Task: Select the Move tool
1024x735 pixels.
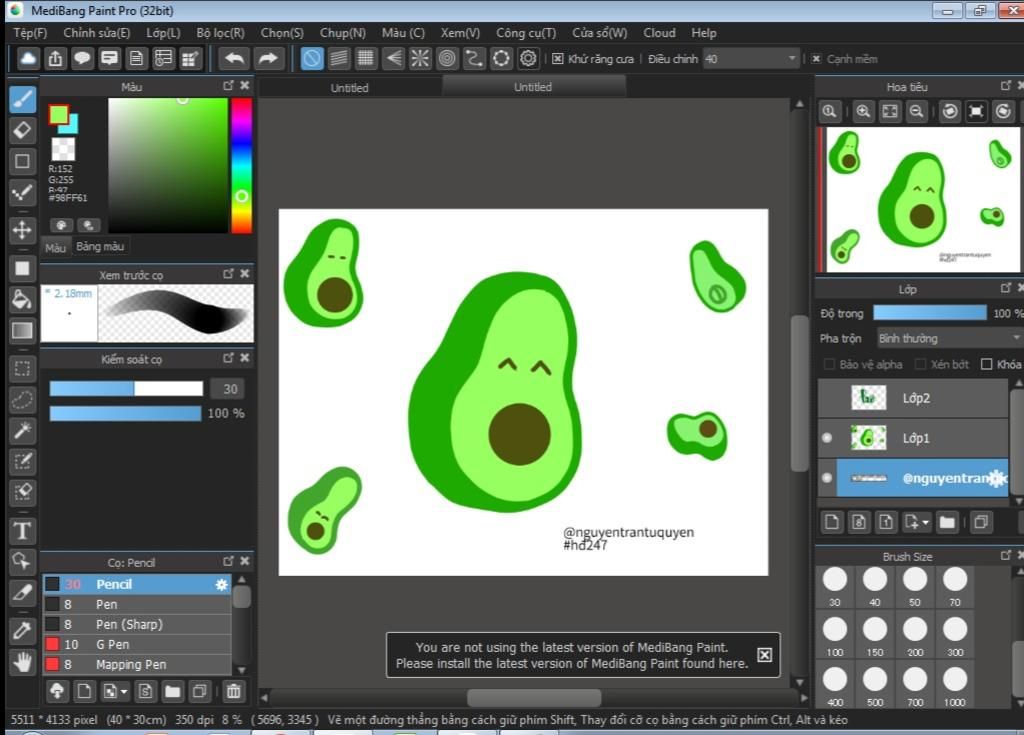Action: pyautogui.click(x=22, y=230)
